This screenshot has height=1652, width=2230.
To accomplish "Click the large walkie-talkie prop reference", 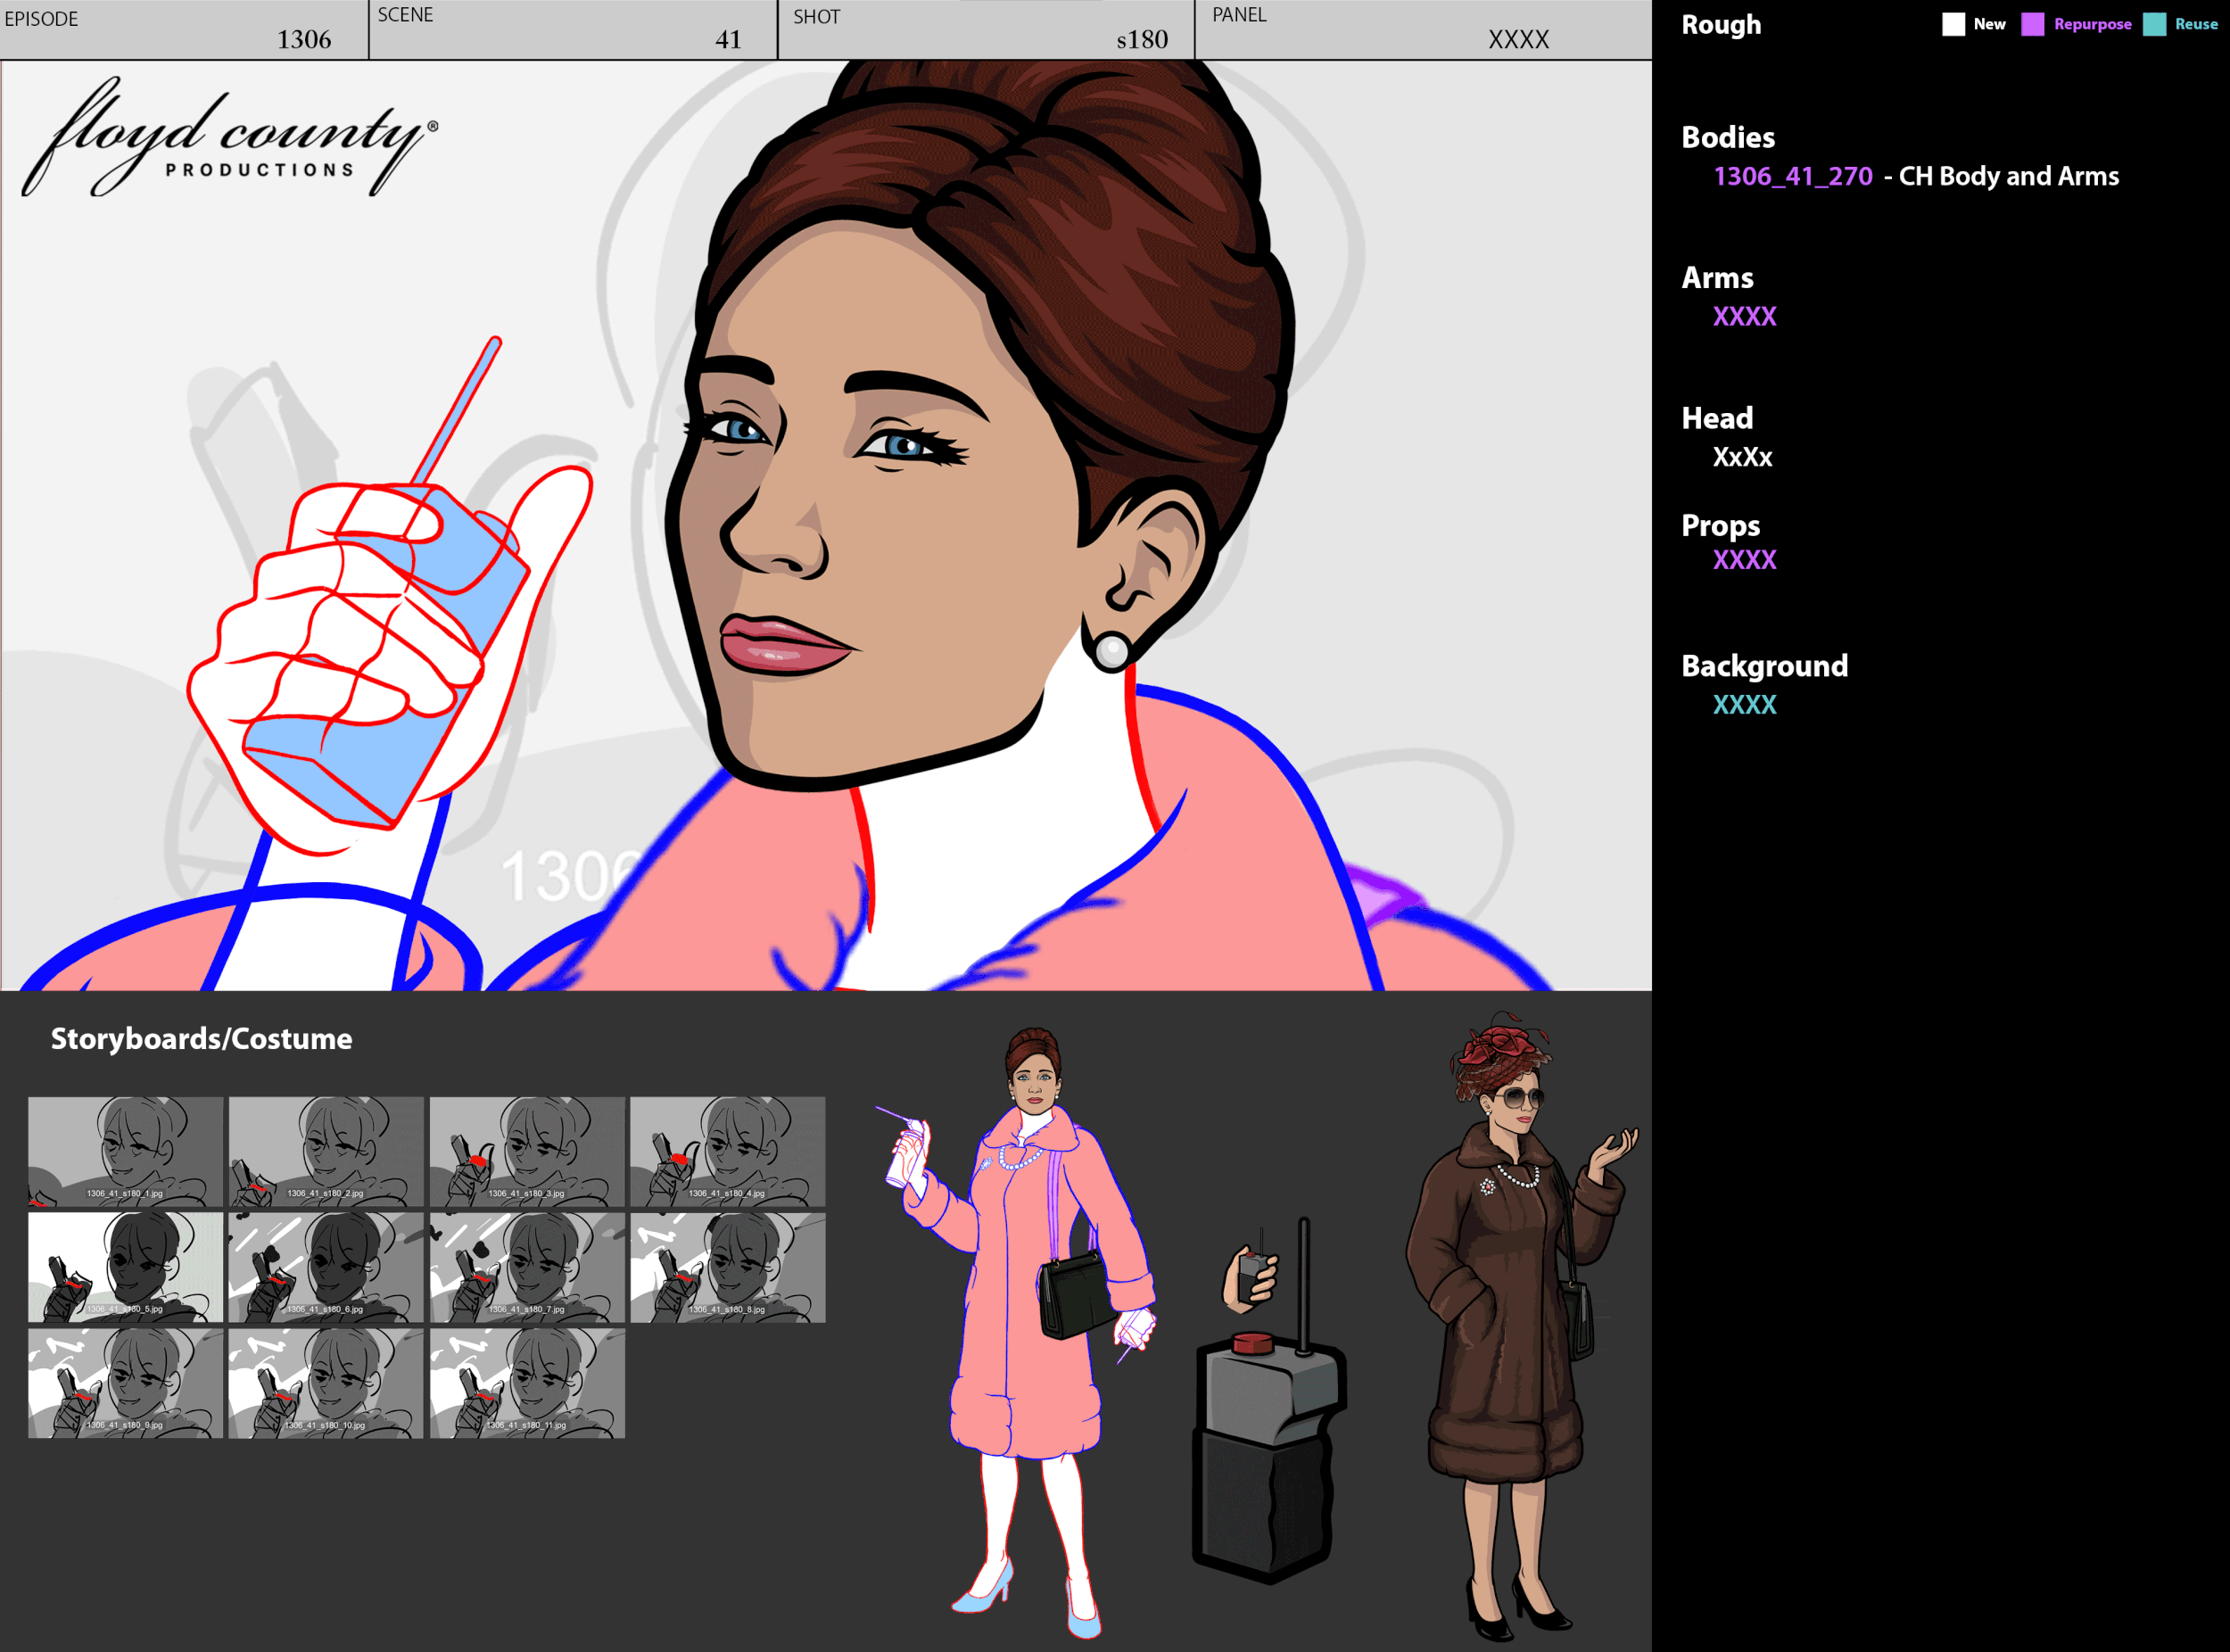I will [1270, 1400].
